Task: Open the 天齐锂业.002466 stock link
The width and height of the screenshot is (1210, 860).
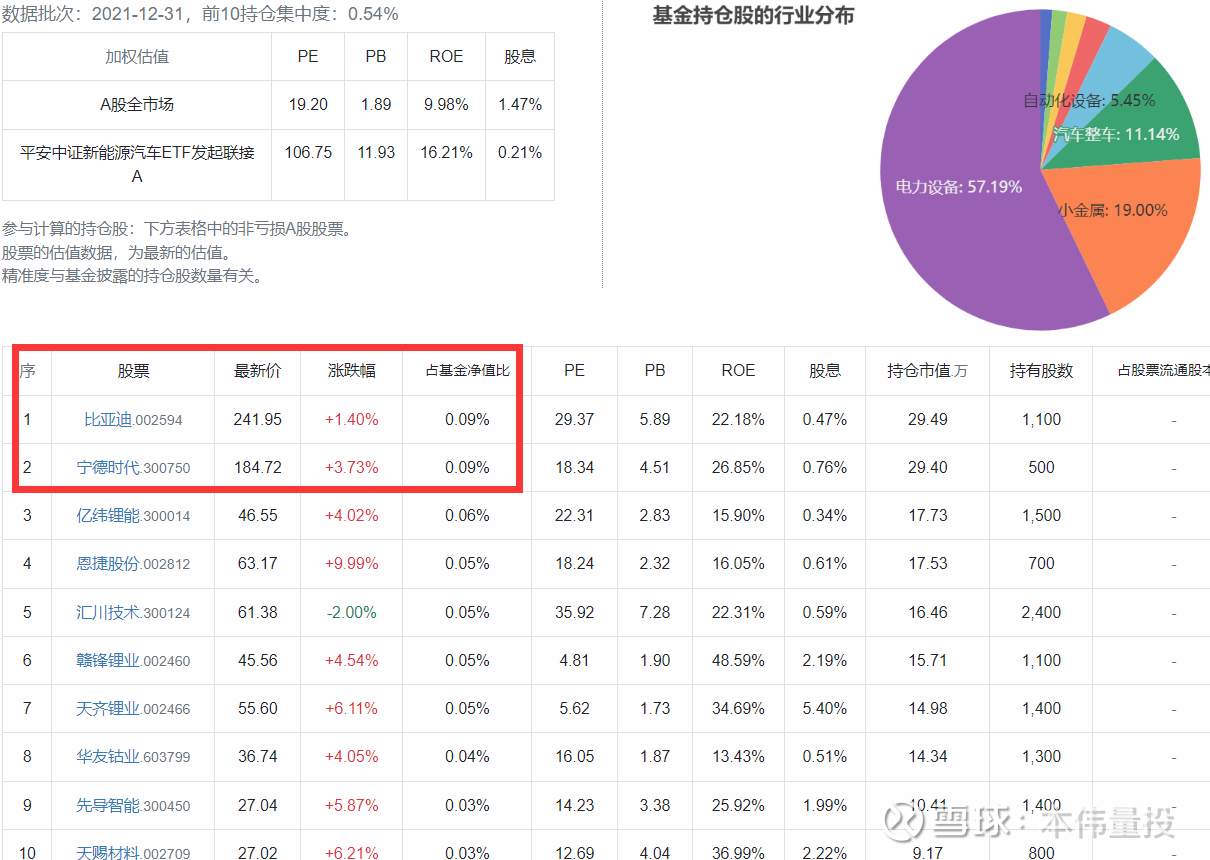Action: coord(133,708)
